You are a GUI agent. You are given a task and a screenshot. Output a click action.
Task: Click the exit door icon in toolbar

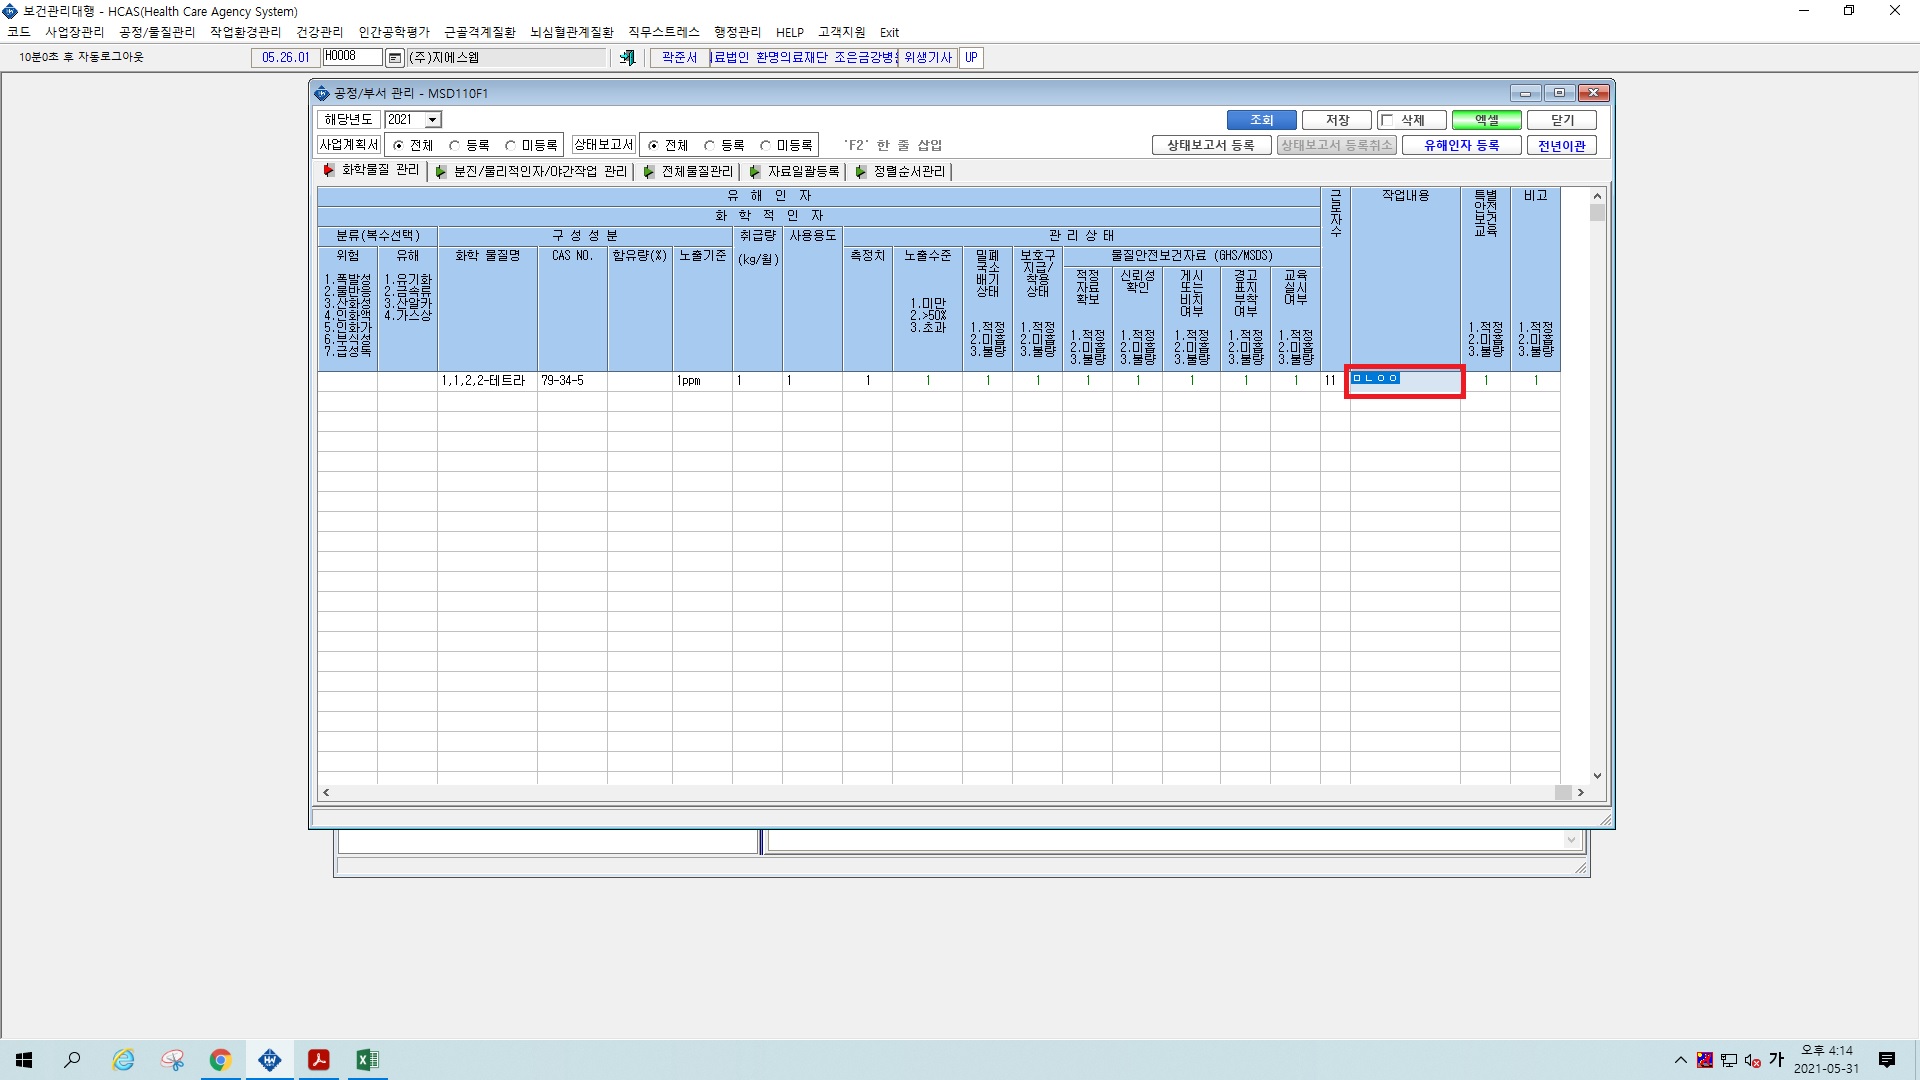(x=627, y=58)
